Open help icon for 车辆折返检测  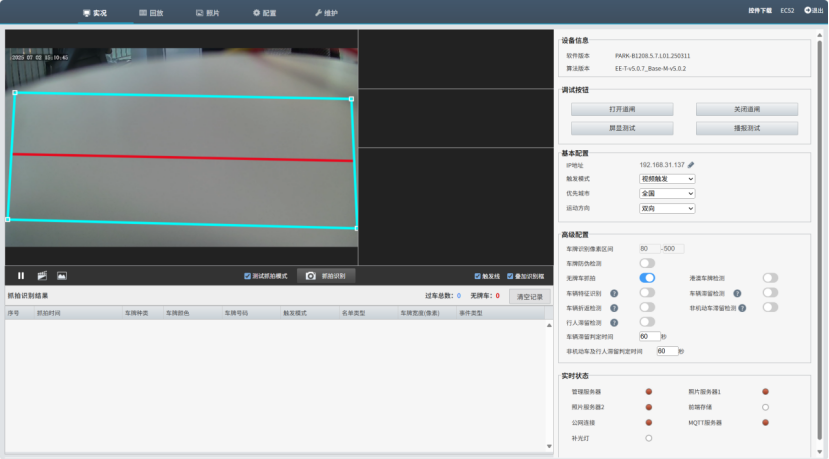pyautogui.click(x=614, y=308)
